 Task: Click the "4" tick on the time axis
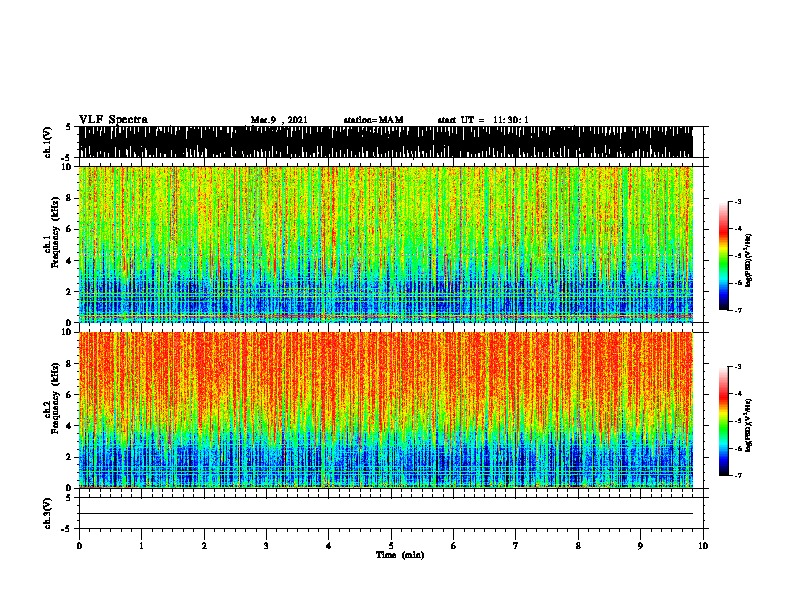(329, 546)
